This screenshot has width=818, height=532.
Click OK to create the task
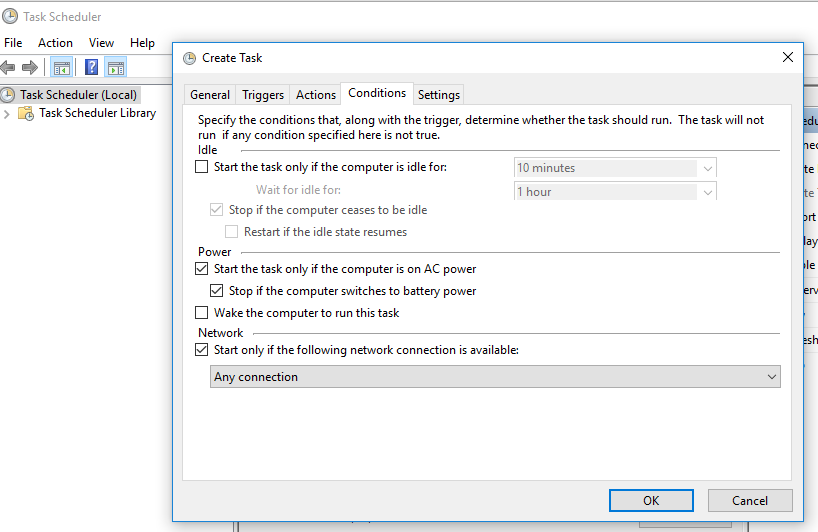pyautogui.click(x=651, y=501)
